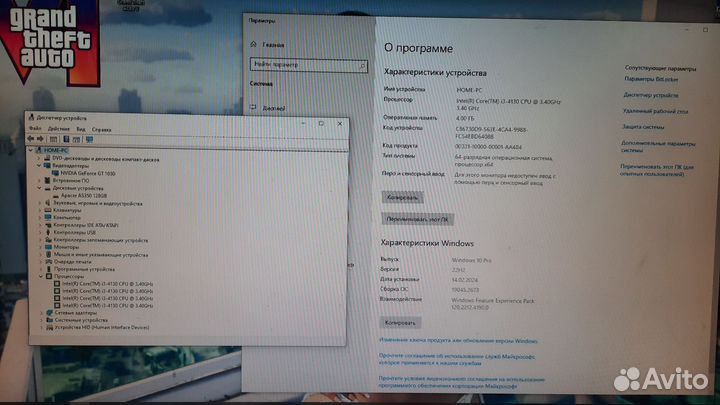Open the Файл menu in Device Manager

[35, 129]
